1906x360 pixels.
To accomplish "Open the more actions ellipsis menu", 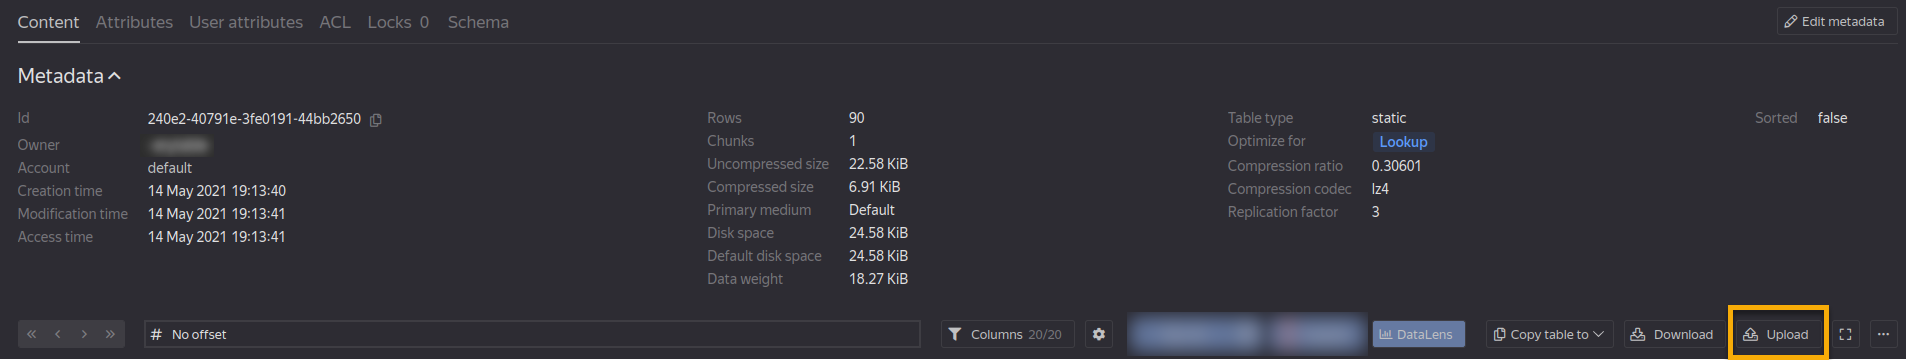I will pos(1883,334).
